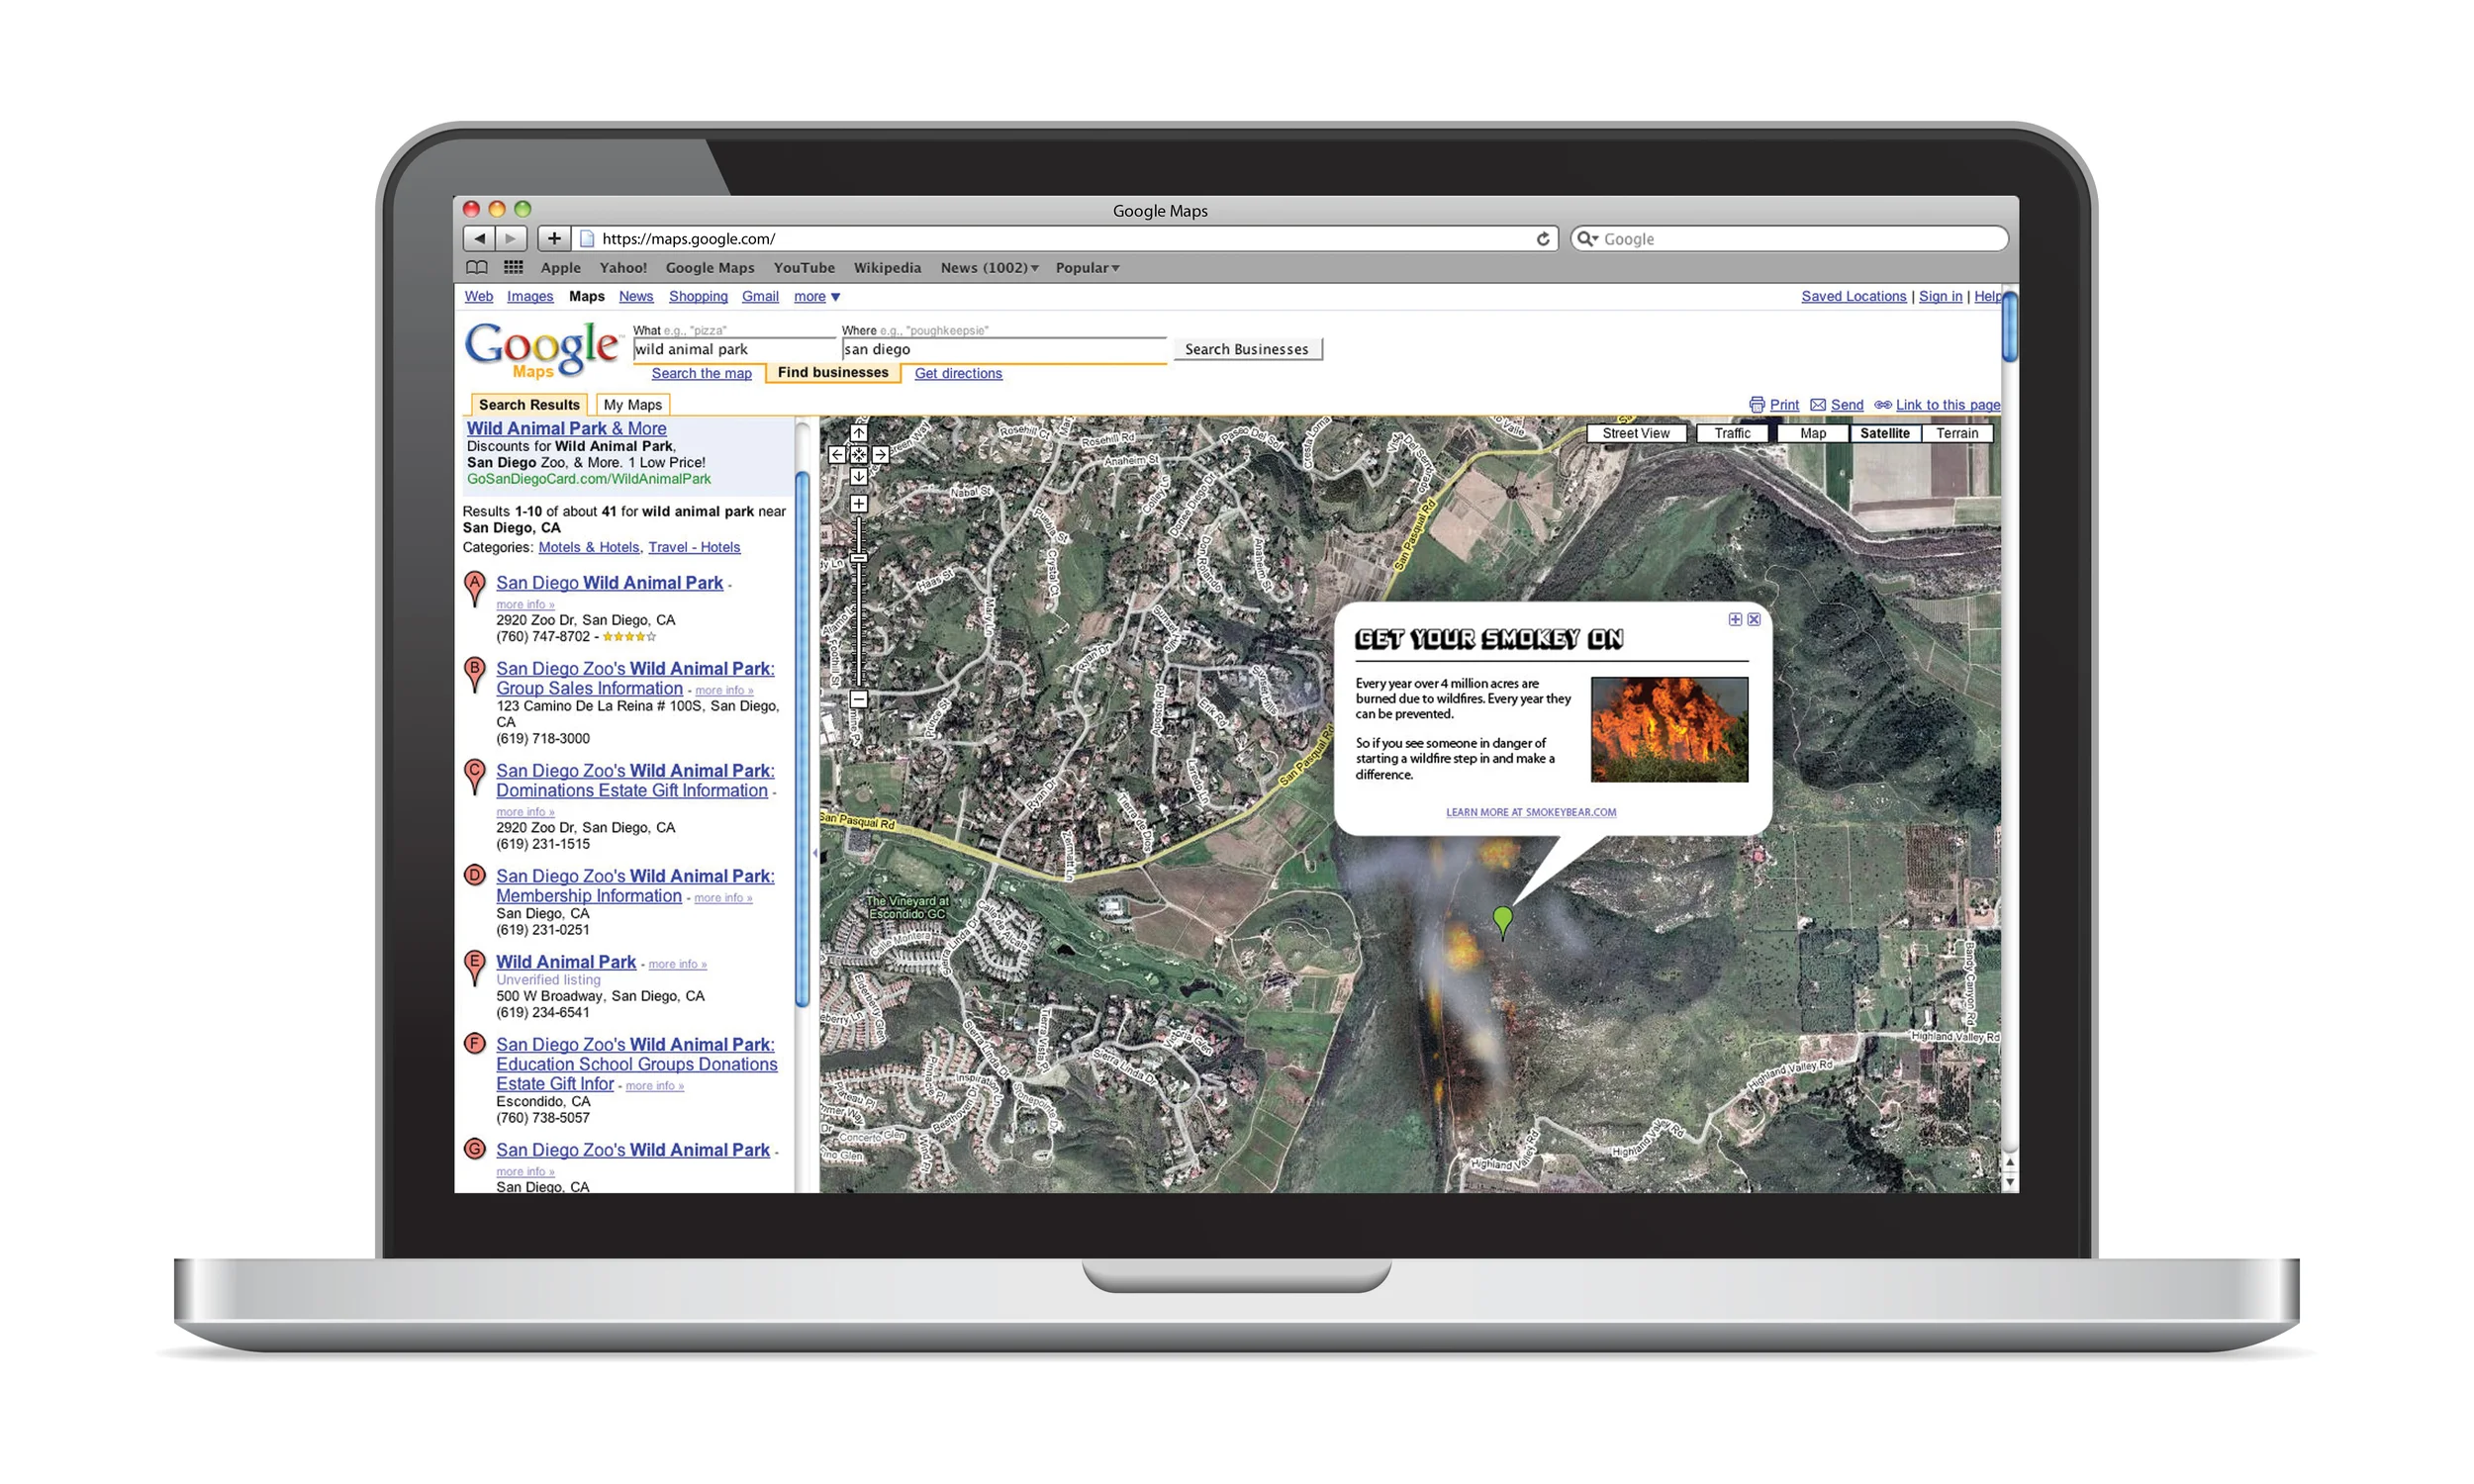Open LEARN MORE AT SMOKEYBEAR.COM link

pyautogui.click(x=1529, y=812)
